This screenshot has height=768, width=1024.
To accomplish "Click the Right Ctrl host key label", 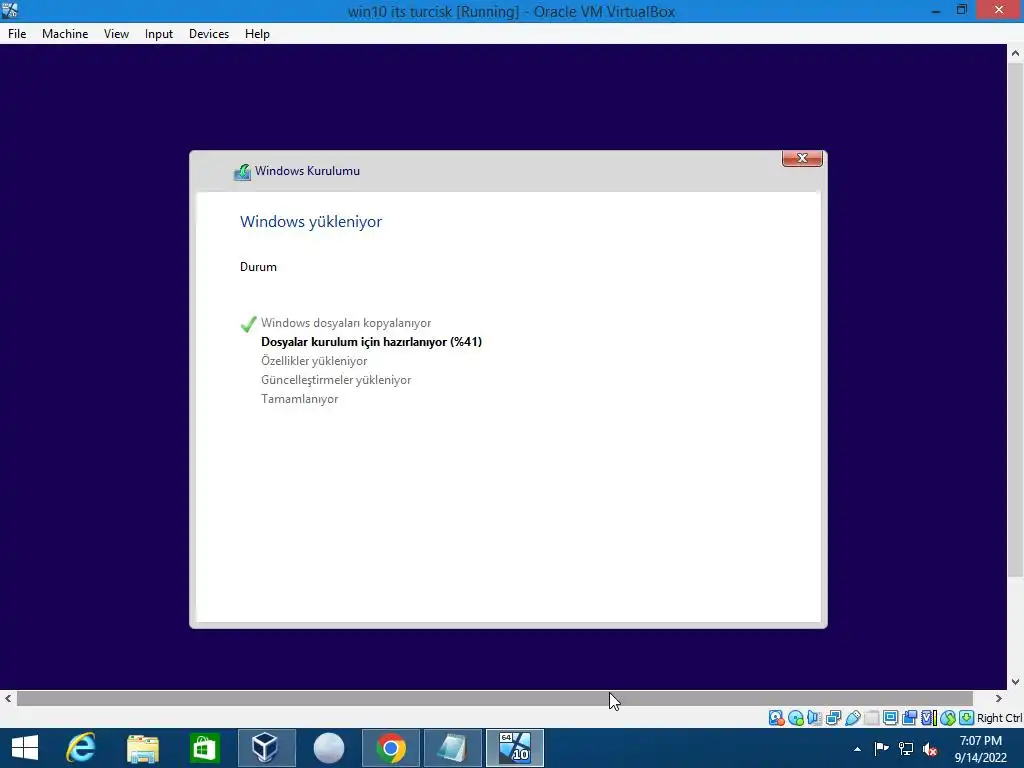I will click(1000, 718).
